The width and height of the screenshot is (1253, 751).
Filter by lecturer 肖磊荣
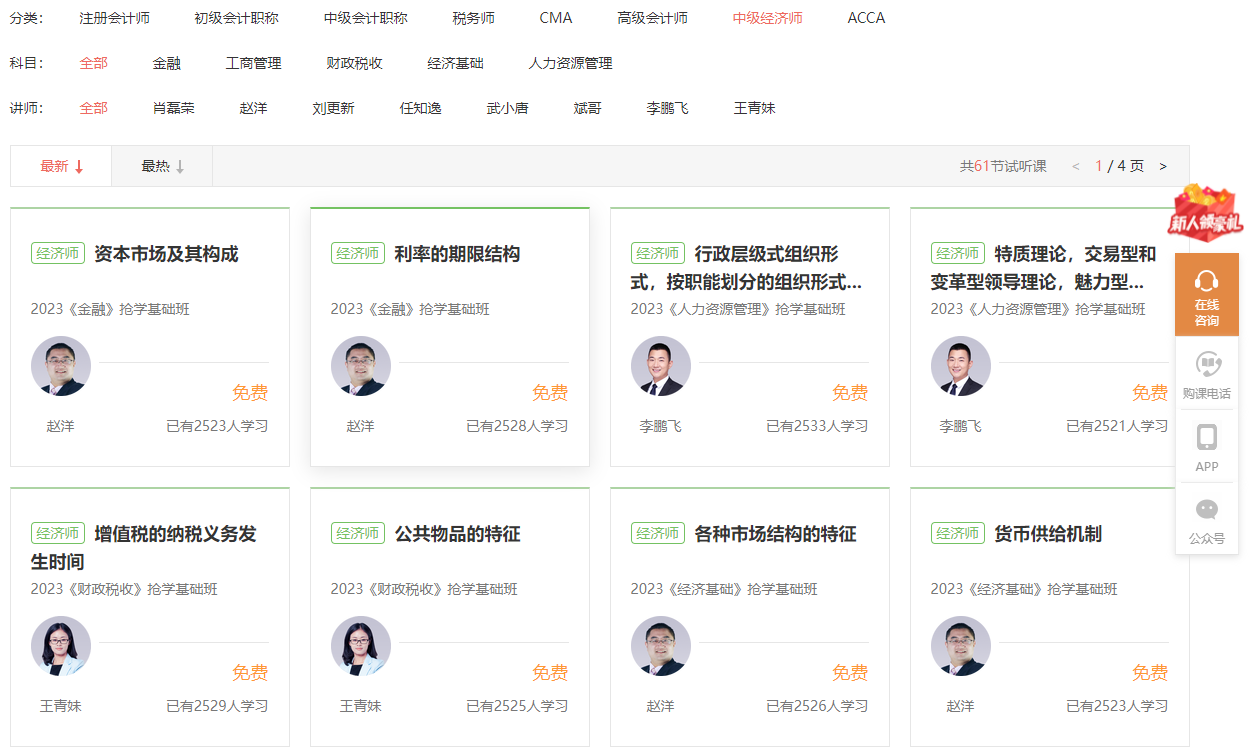(174, 108)
